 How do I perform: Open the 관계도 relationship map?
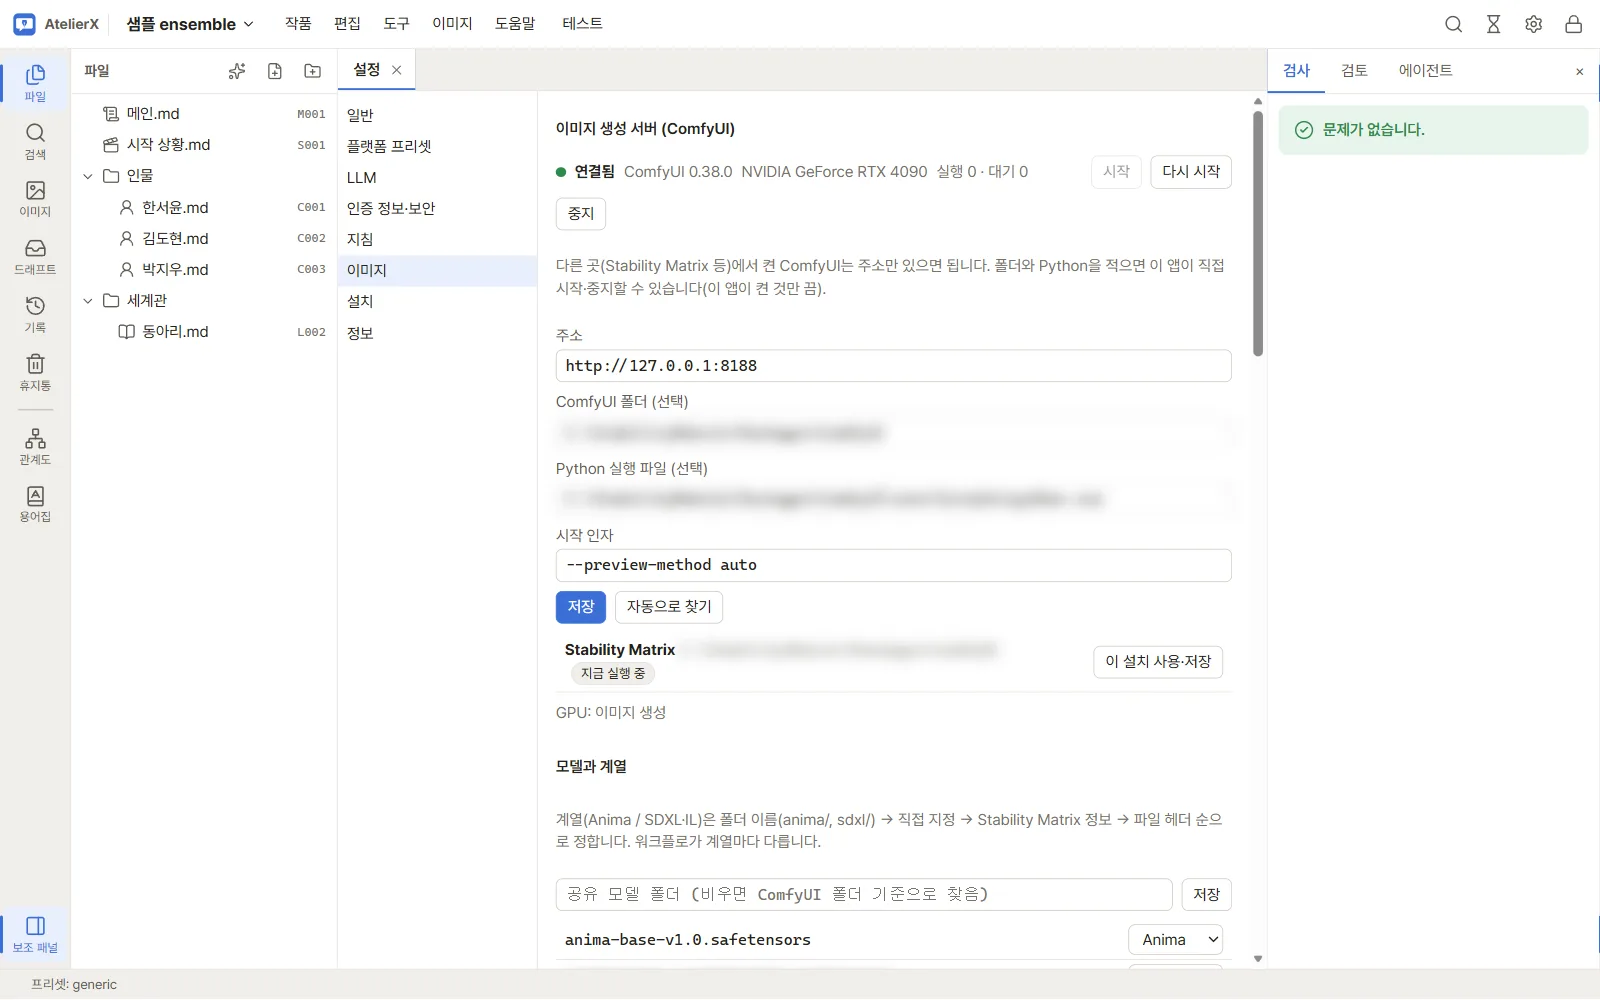[x=35, y=446]
